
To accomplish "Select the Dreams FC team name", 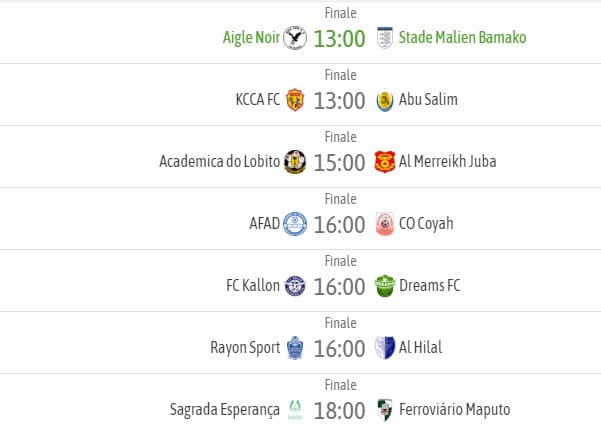I will 430,285.
